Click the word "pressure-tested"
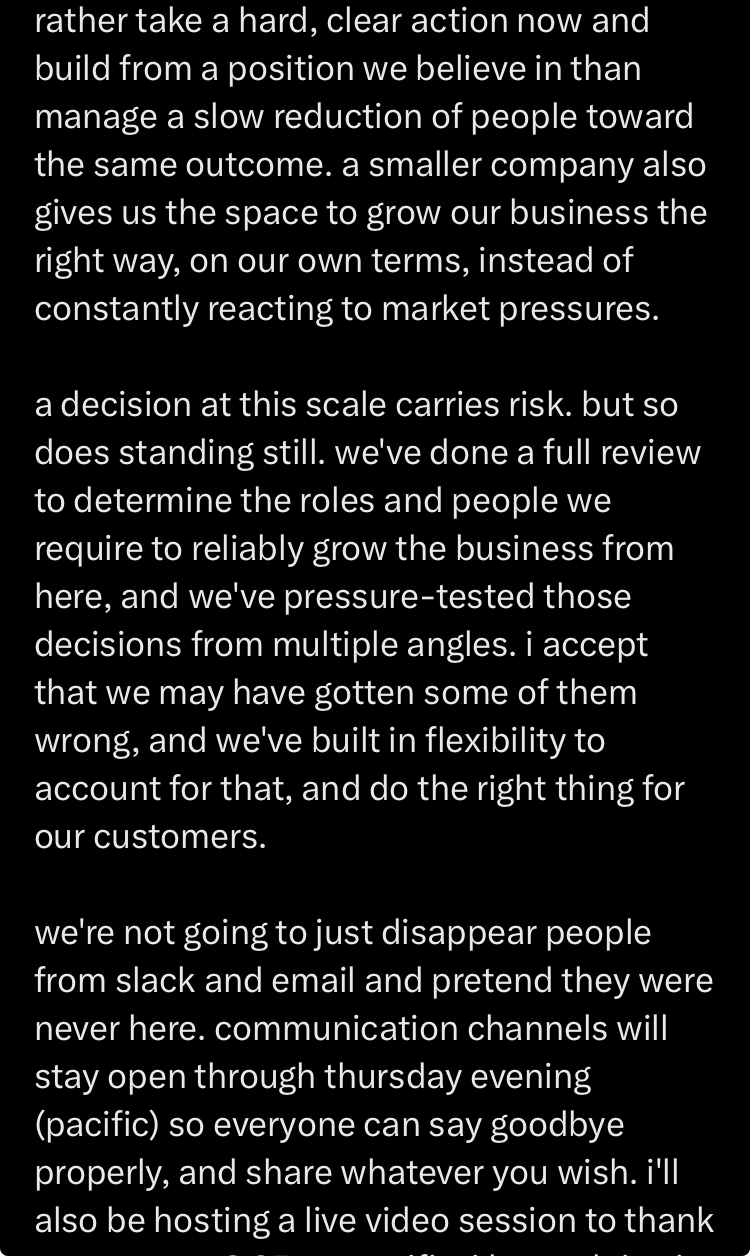The height and width of the screenshot is (1256, 750). click(x=394, y=596)
